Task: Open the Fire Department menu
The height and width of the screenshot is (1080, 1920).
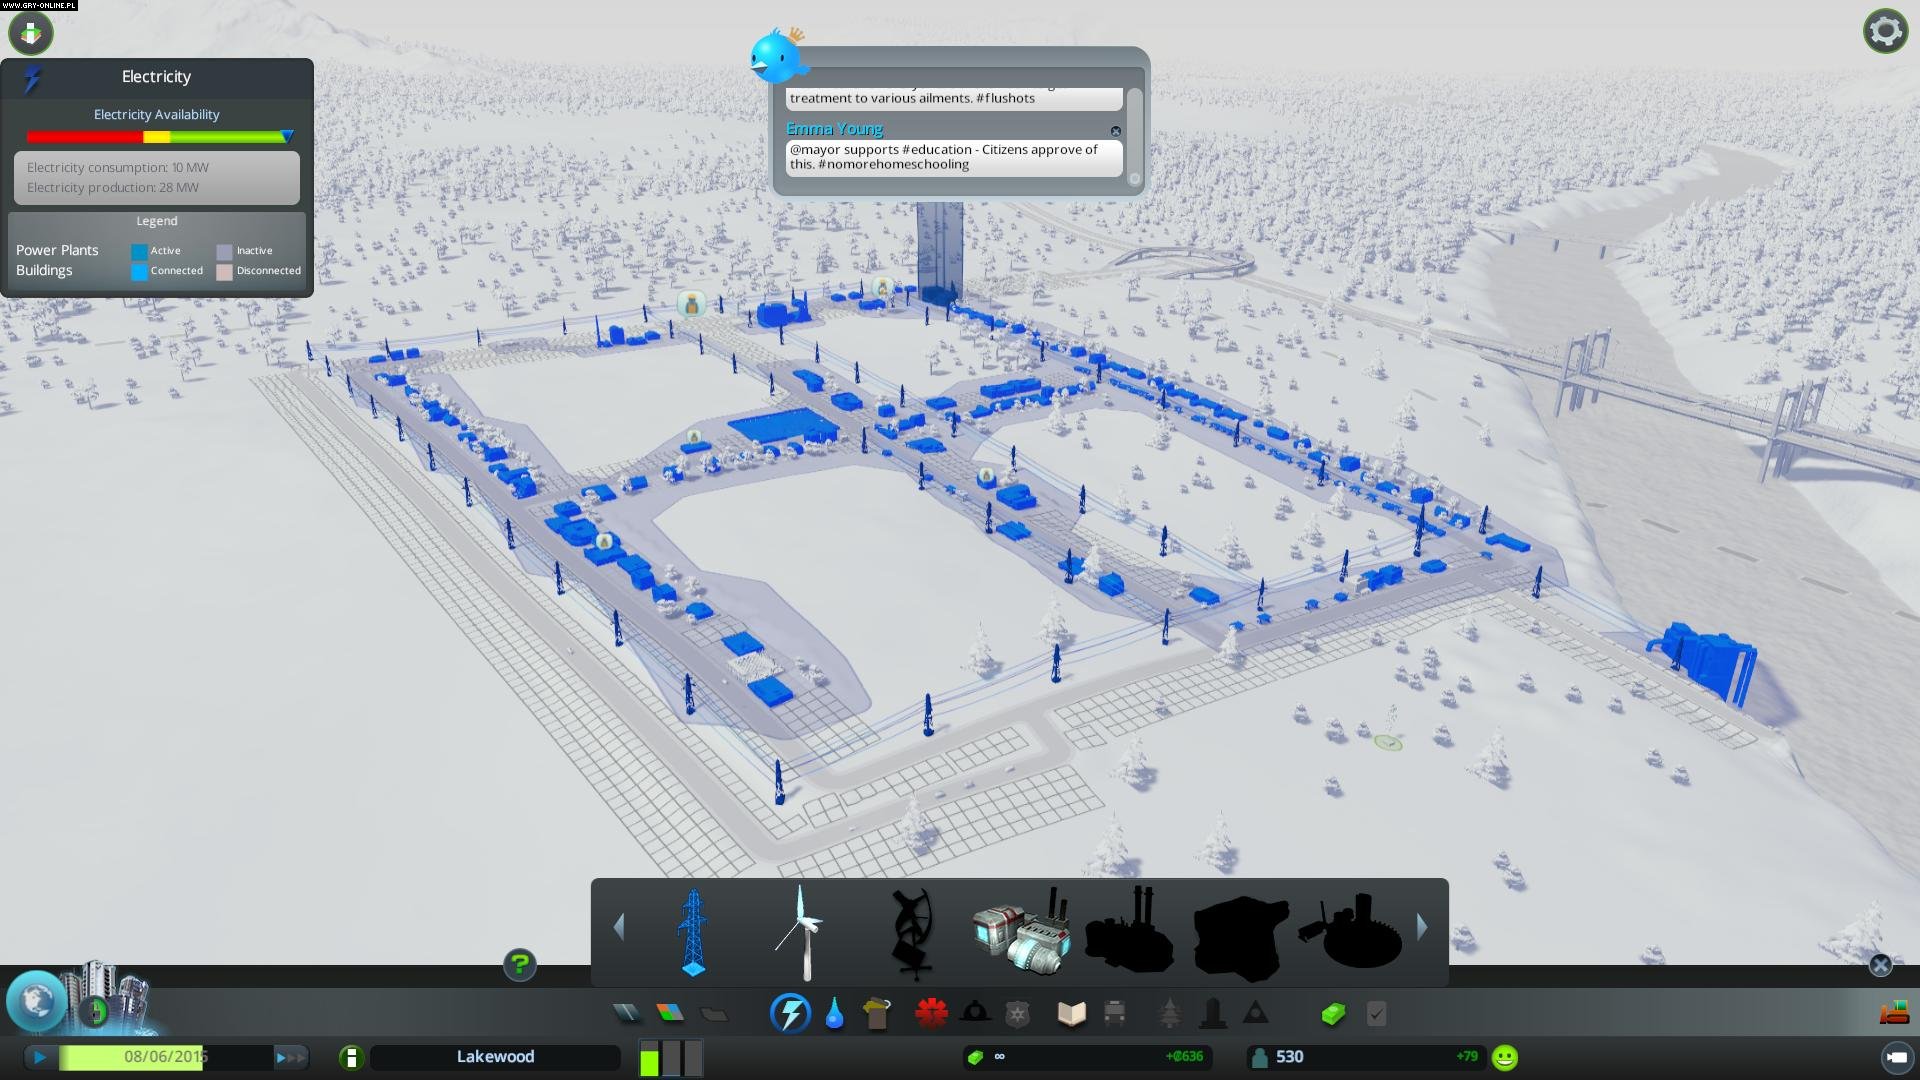Action: click(x=975, y=1014)
